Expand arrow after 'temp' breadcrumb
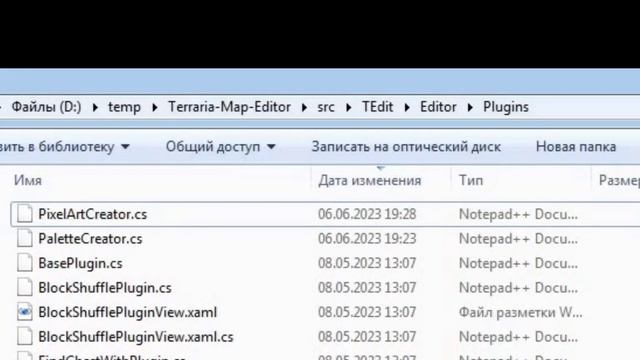This screenshot has height=360, width=640. 155,107
